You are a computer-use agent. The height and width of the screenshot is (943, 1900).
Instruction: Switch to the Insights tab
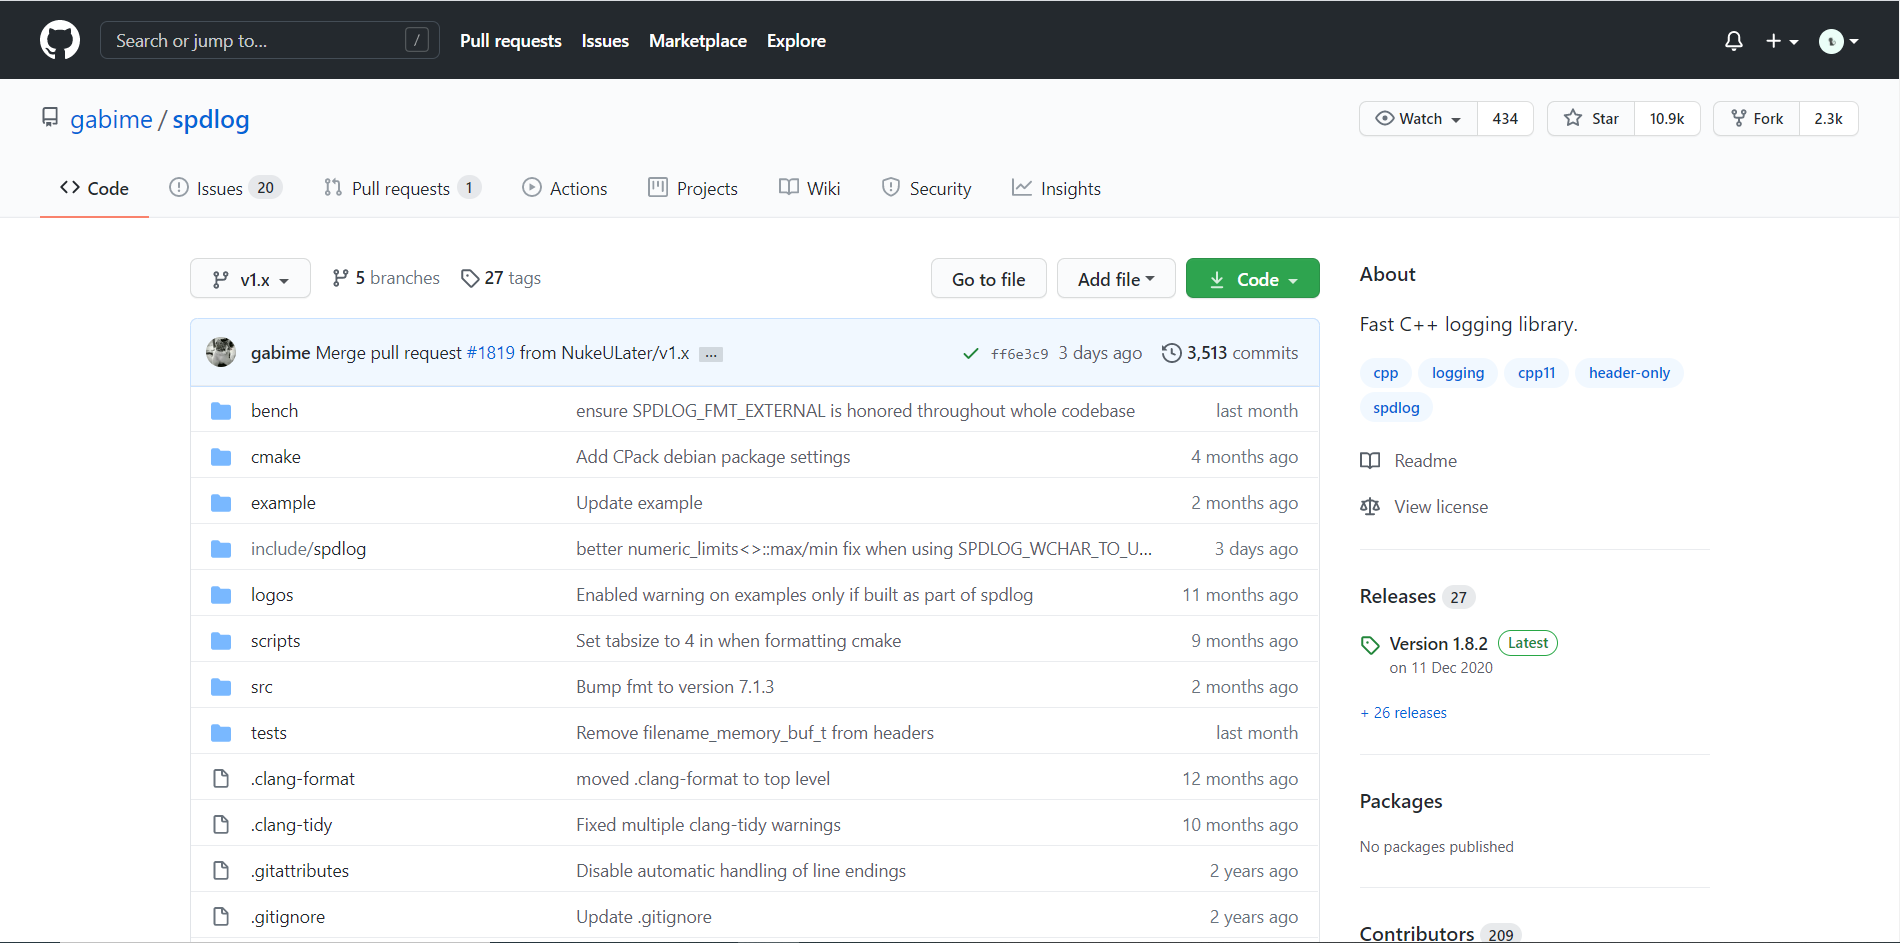pyautogui.click(x=1056, y=188)
